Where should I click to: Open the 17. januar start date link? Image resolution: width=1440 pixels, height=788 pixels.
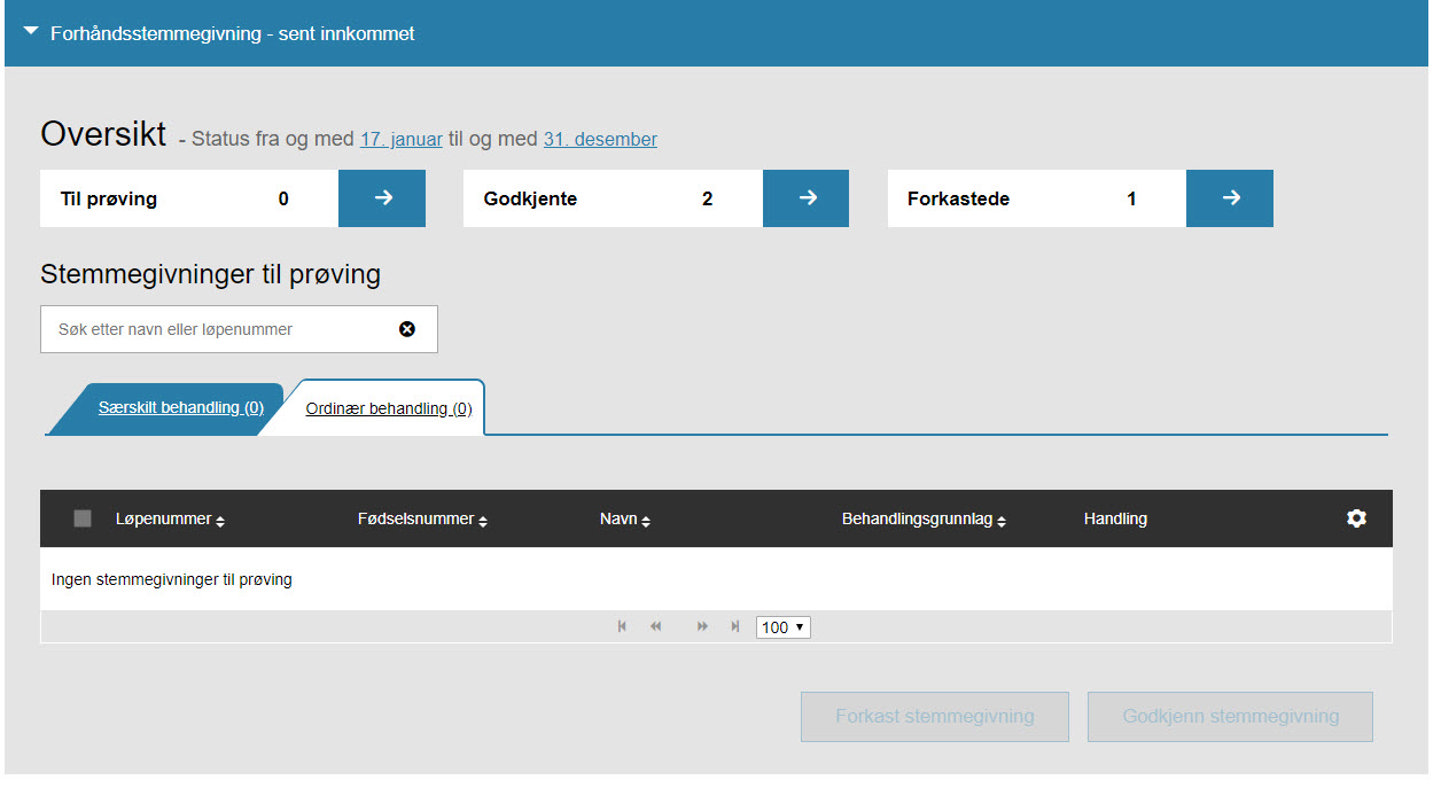[401, 139]
